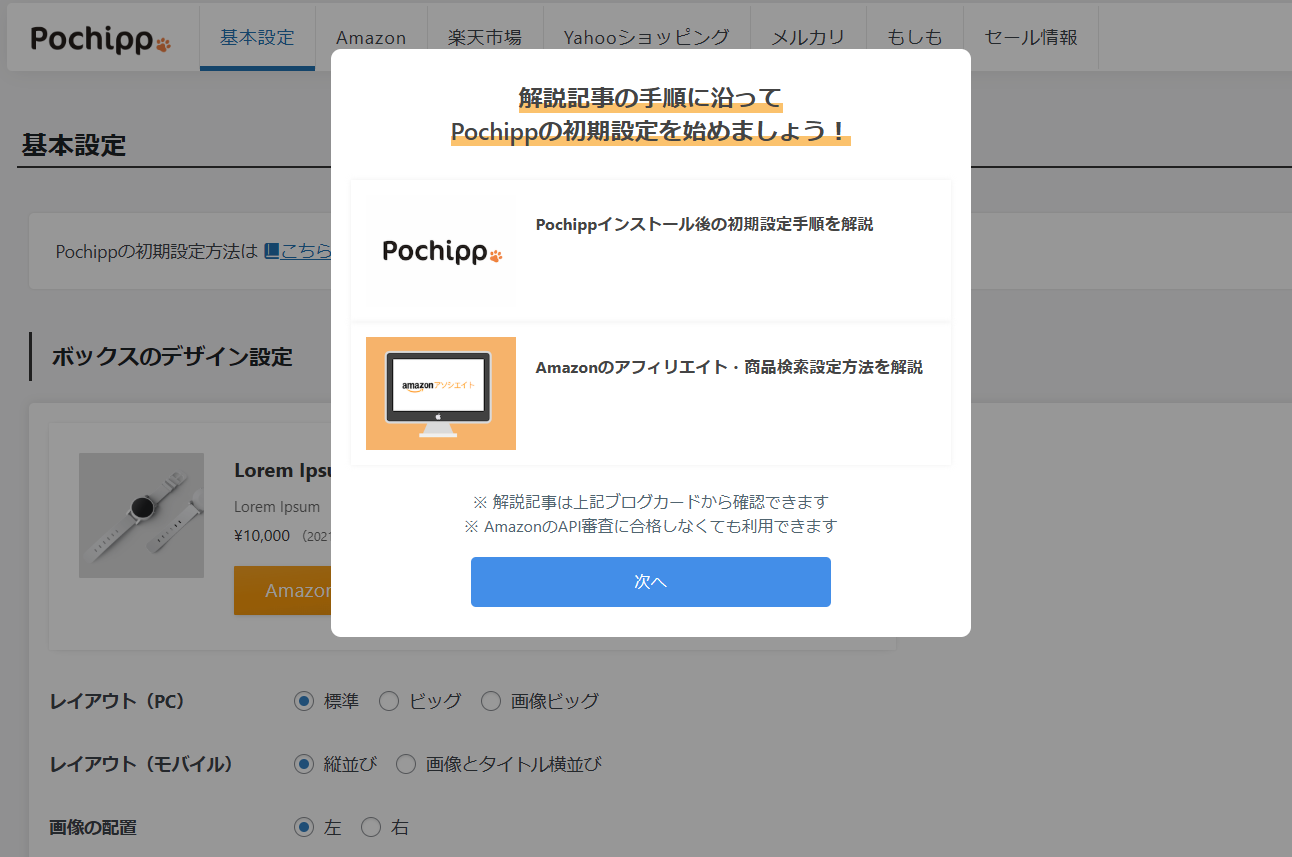Open the 楽天市場 tab

coord(485,38)
